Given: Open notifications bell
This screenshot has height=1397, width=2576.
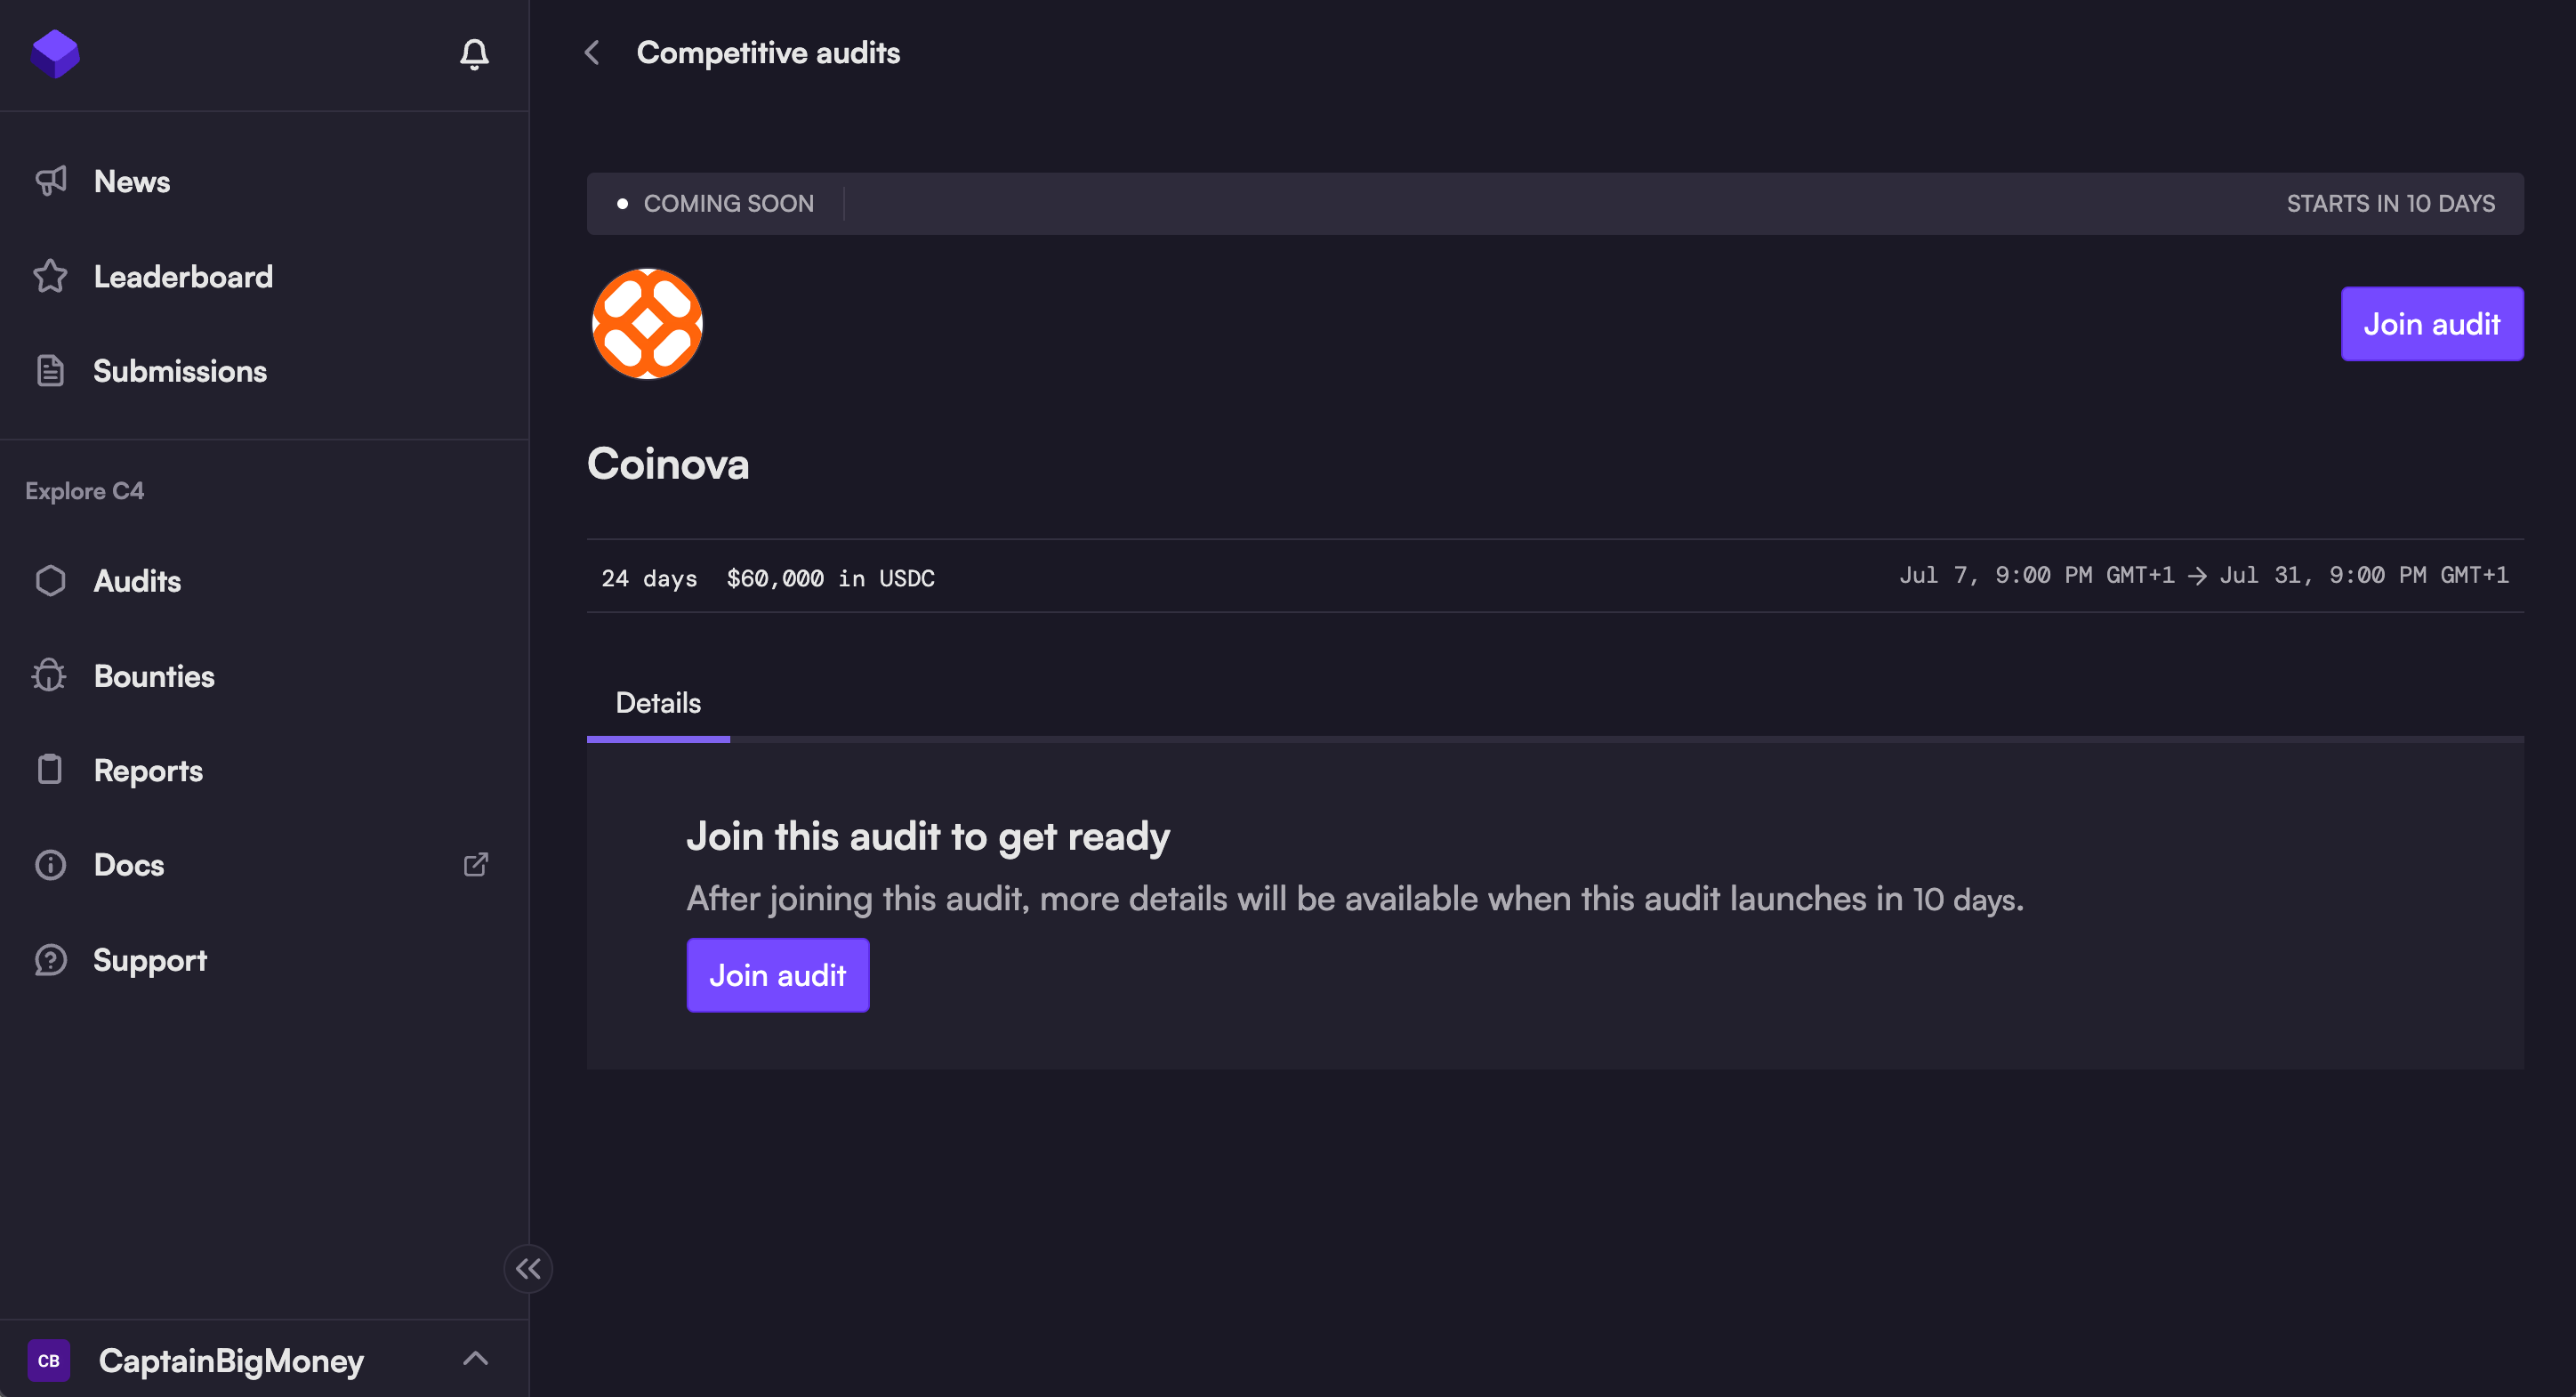Looking at the screenshot, I should (x=474, y=53).
